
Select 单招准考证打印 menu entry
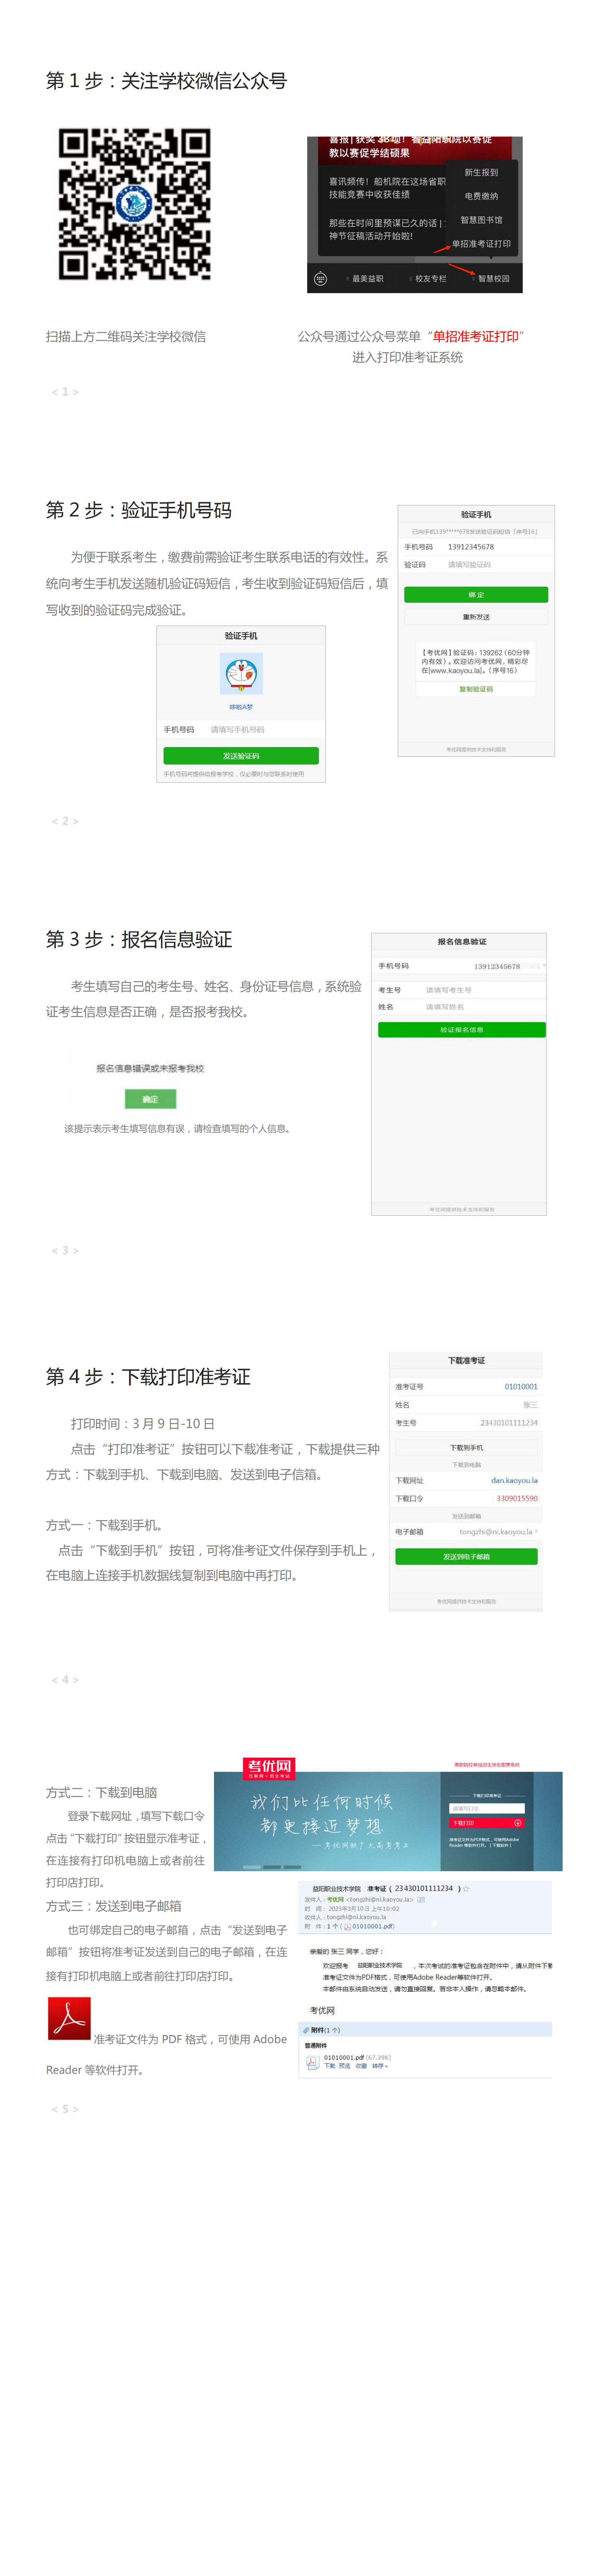point(481,244)
